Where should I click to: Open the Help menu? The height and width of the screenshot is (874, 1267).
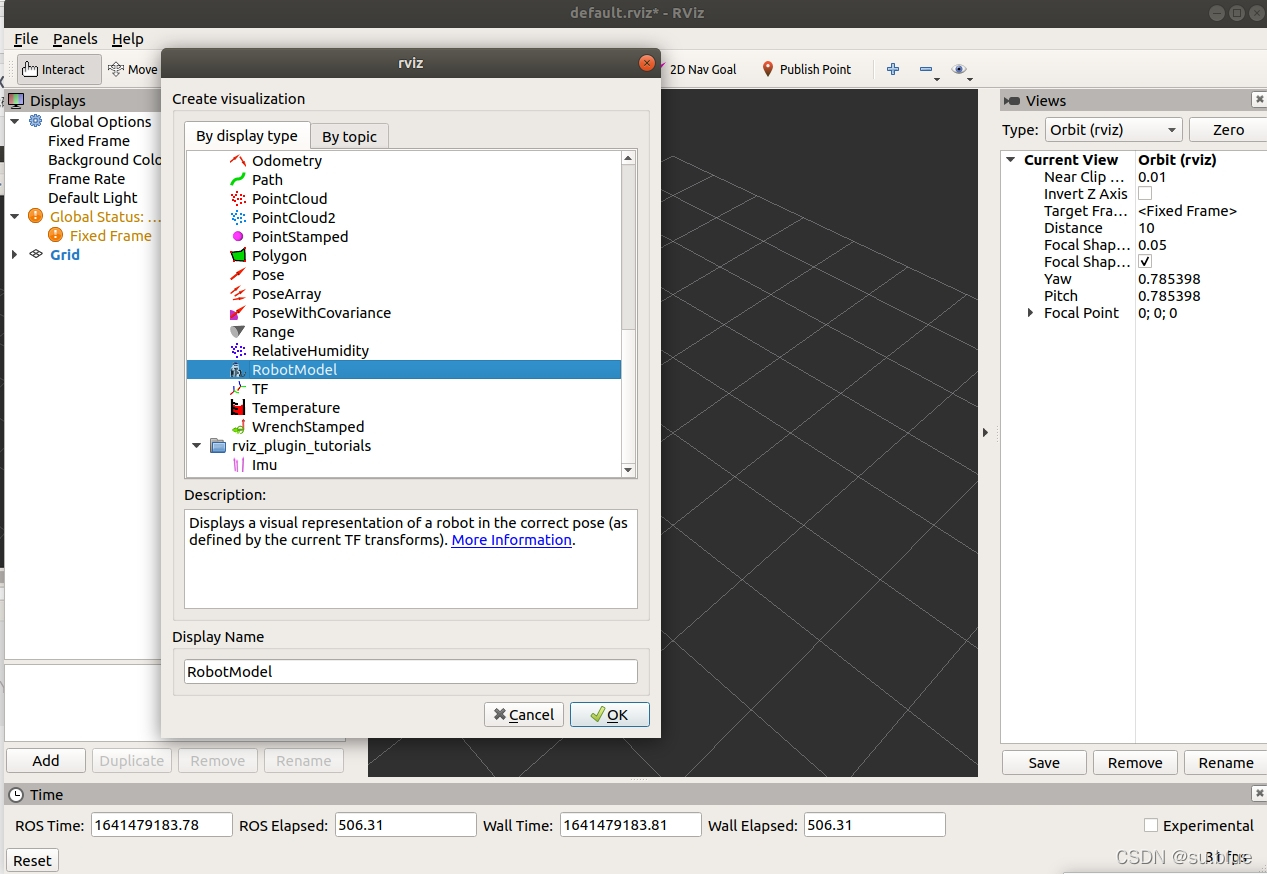[128, 38]
